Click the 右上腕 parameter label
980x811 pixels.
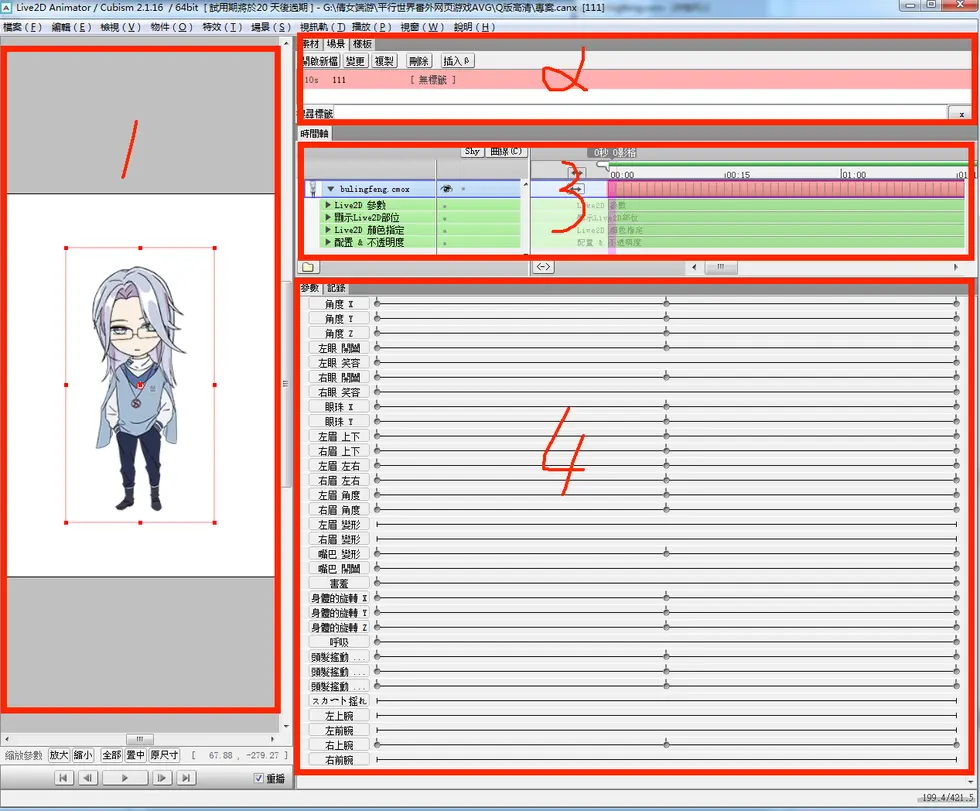point(339,745)
